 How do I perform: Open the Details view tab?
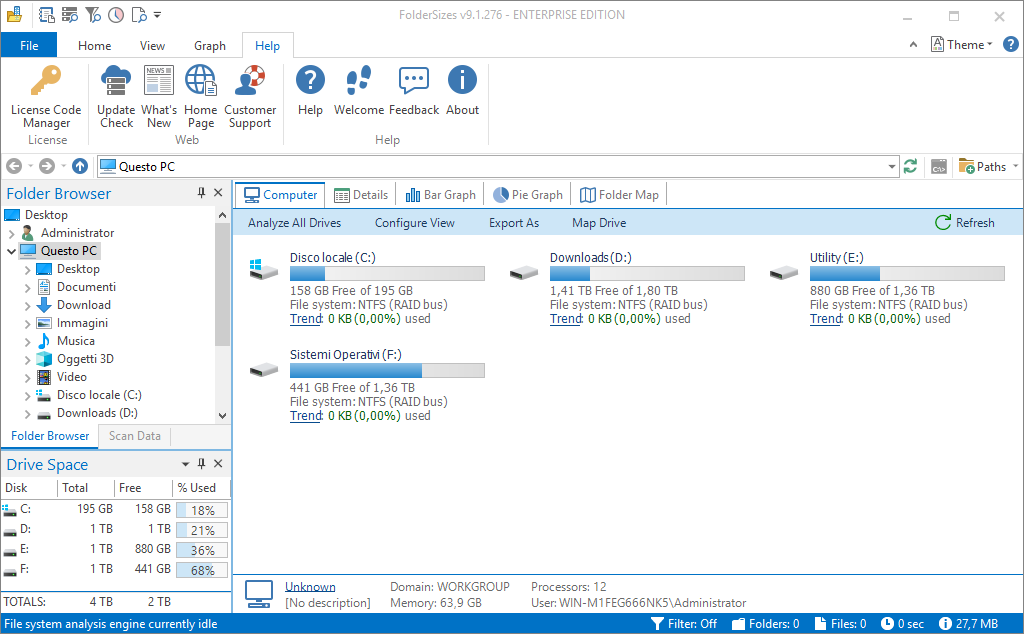tap(361, 195)
